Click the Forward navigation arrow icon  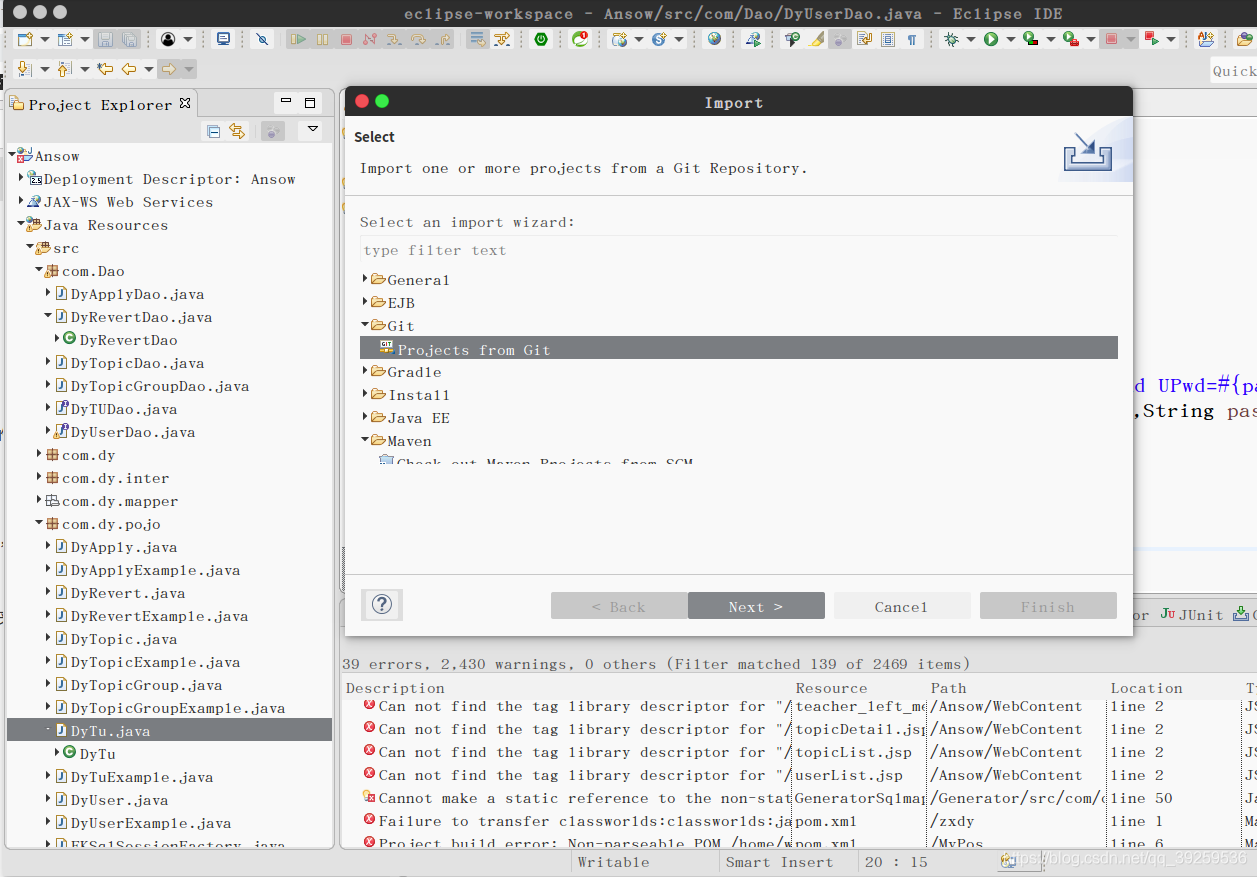click(x=168, y=69)
